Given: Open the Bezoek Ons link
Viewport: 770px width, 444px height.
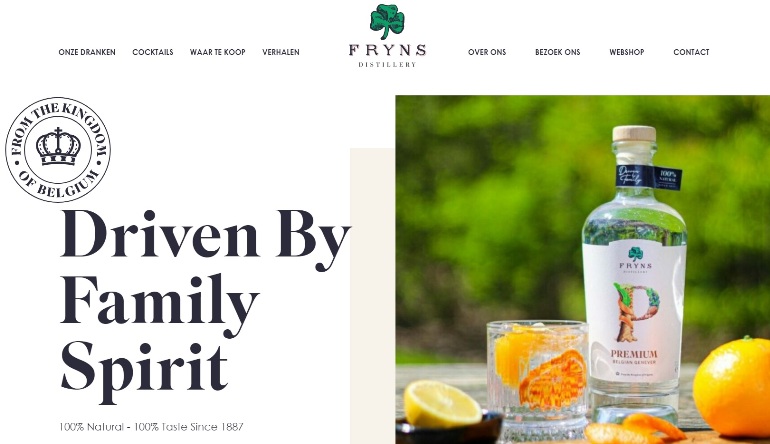Looking at the screenshot, I should tap(557, 52).
